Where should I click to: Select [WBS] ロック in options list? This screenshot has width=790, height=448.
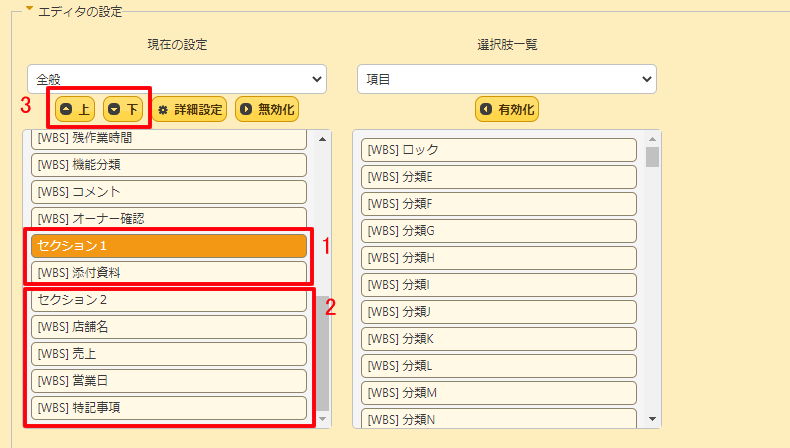[x=499, y=150]
